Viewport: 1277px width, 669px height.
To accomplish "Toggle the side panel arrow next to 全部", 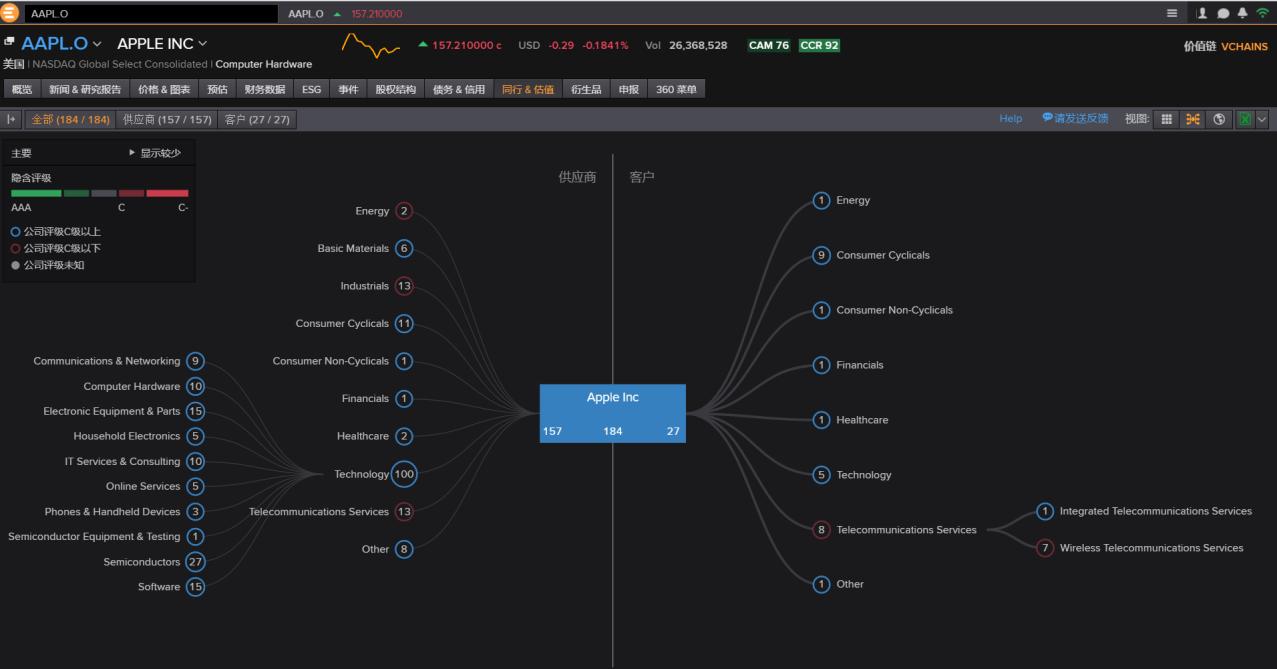I will click(x=12, y=119).
